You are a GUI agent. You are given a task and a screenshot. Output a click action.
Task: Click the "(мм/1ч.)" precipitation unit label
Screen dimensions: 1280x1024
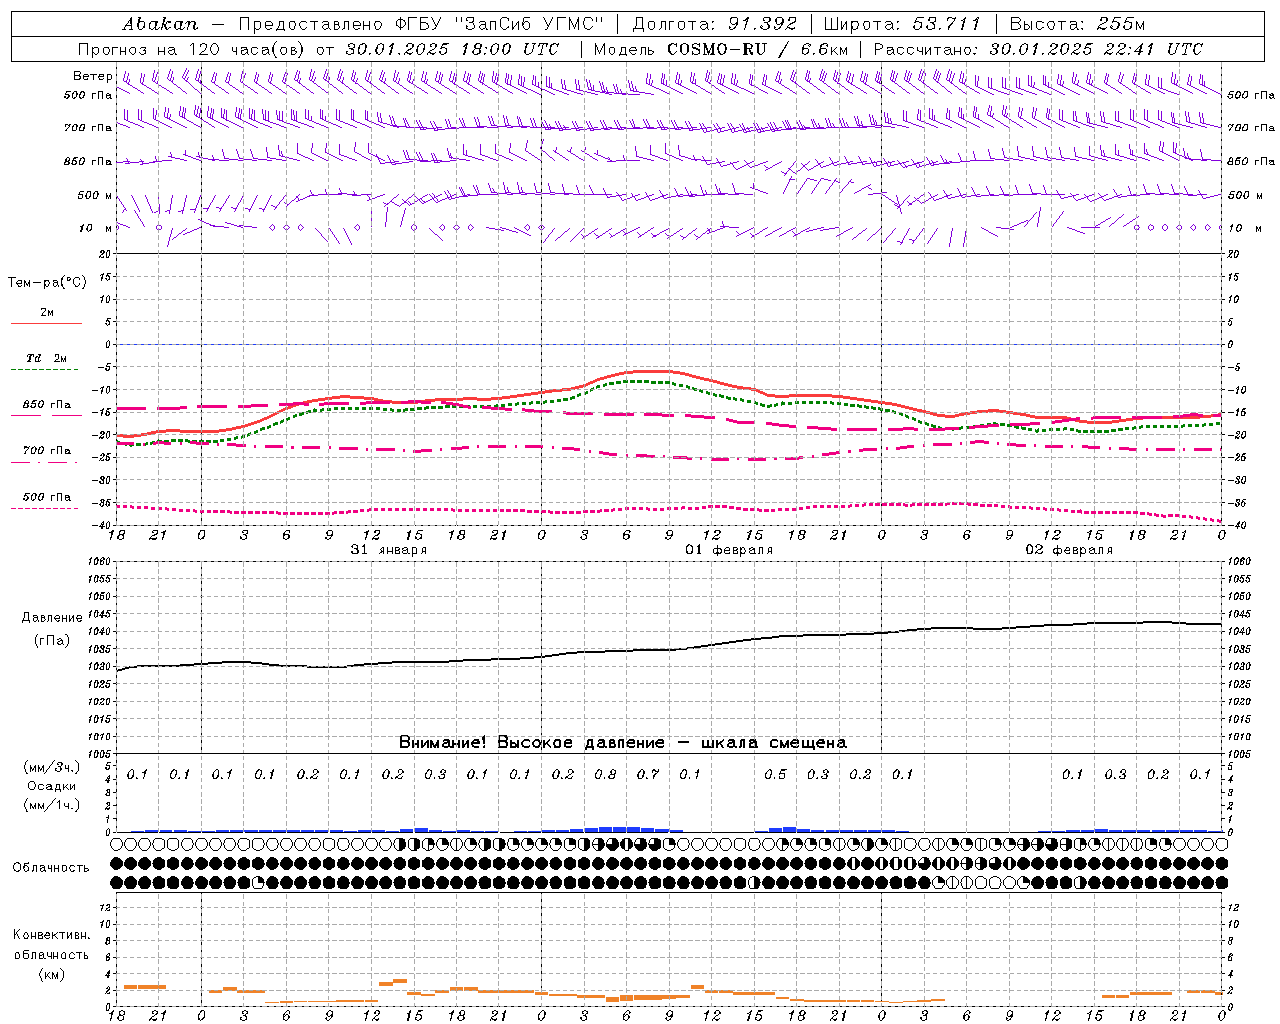click(x=52, y=805)
